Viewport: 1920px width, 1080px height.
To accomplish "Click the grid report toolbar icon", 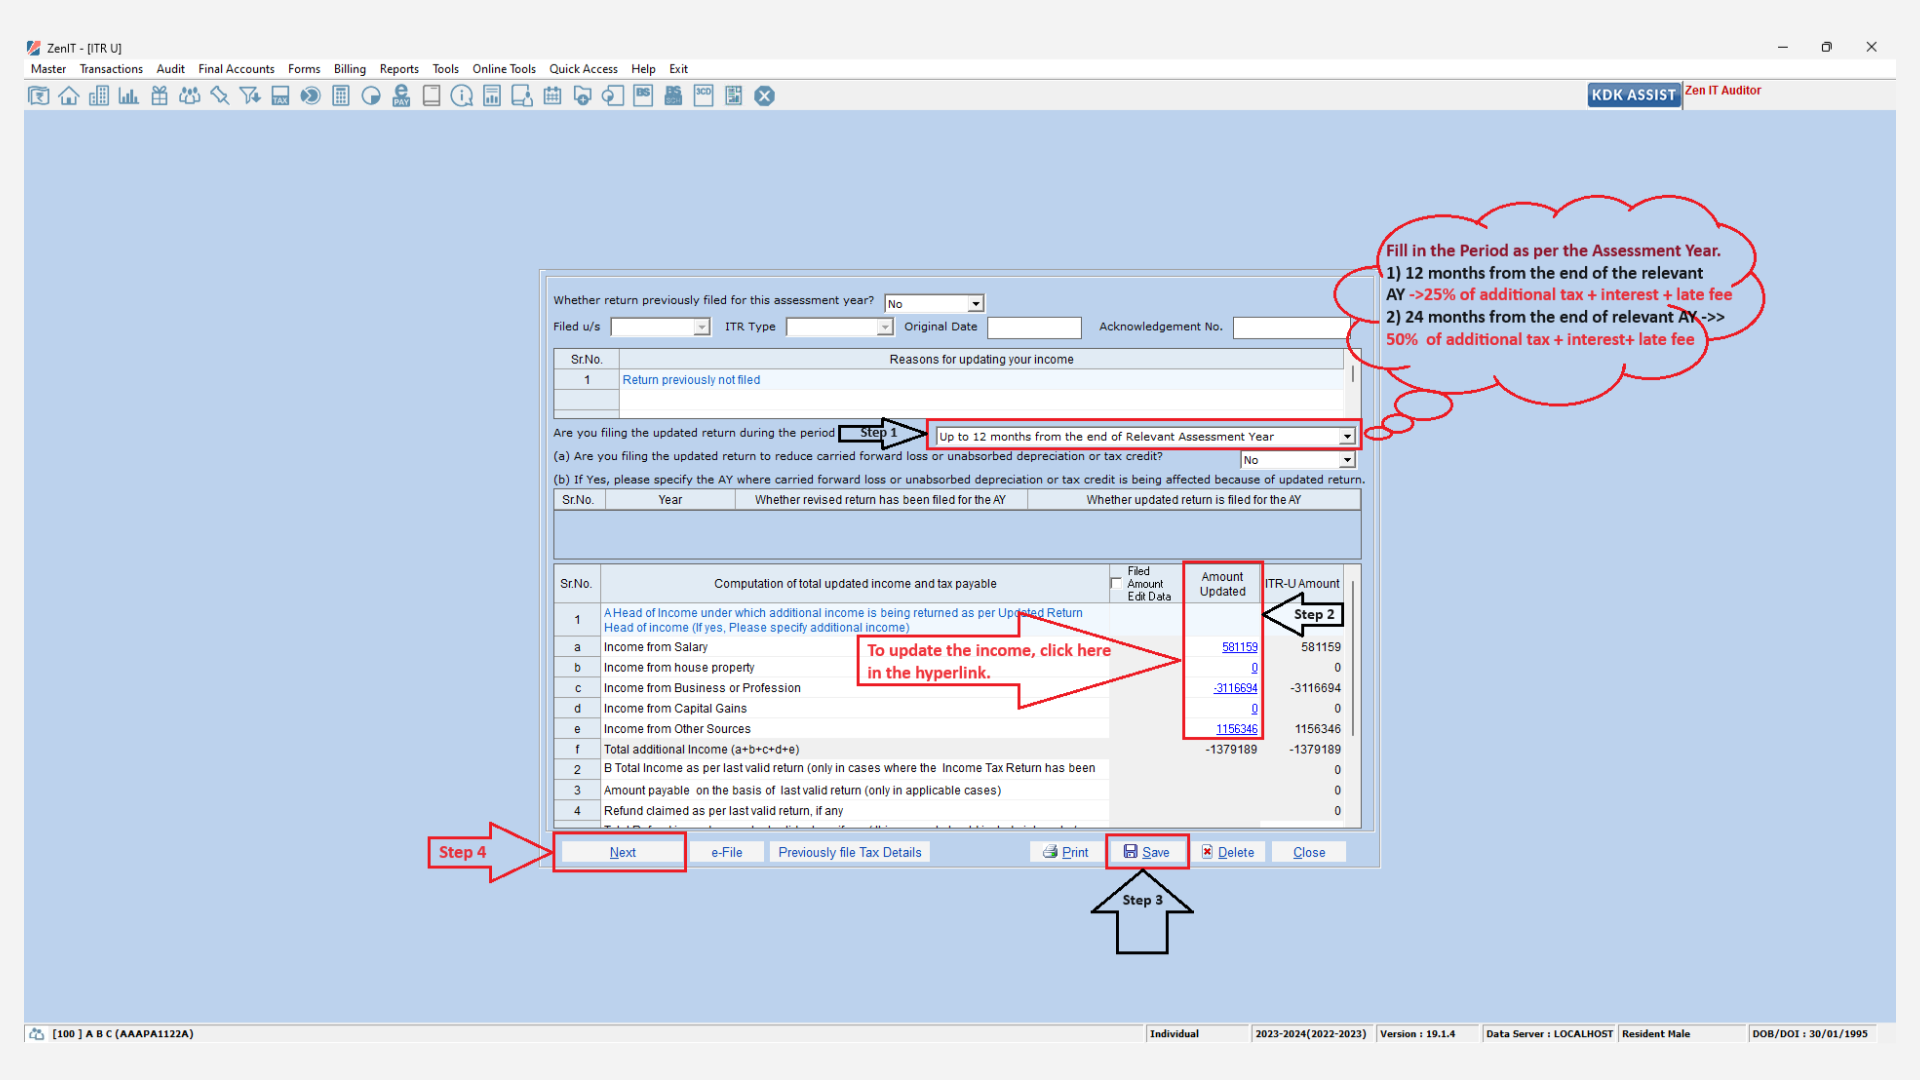I will 734,96.
